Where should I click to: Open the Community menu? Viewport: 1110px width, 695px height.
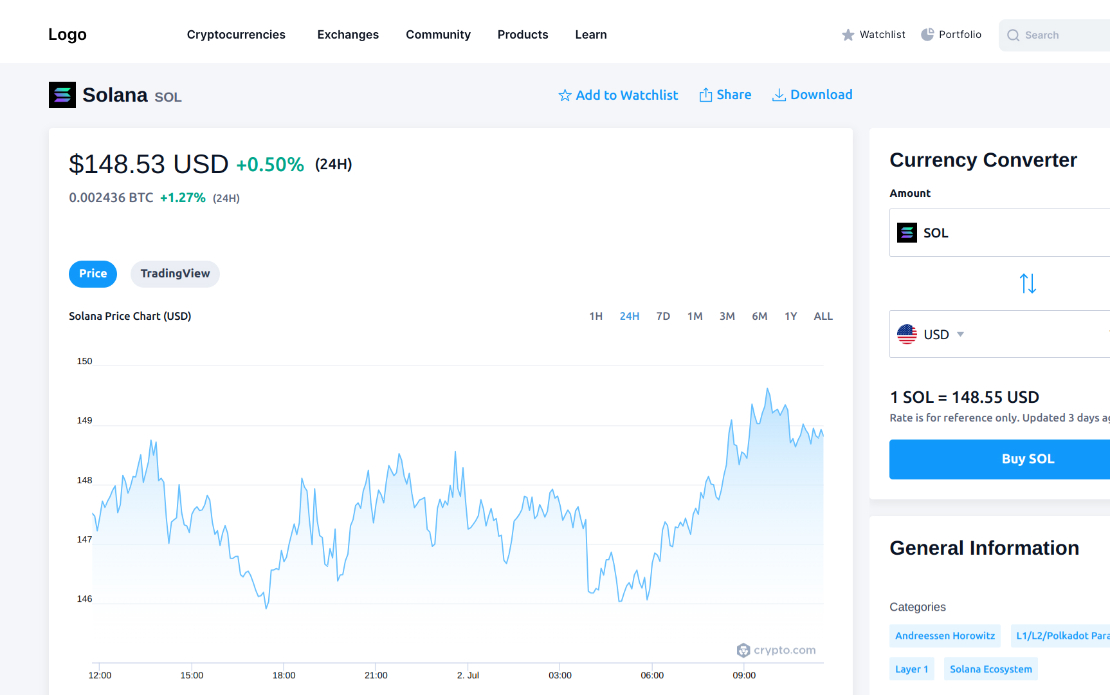[x=438, y=35]
